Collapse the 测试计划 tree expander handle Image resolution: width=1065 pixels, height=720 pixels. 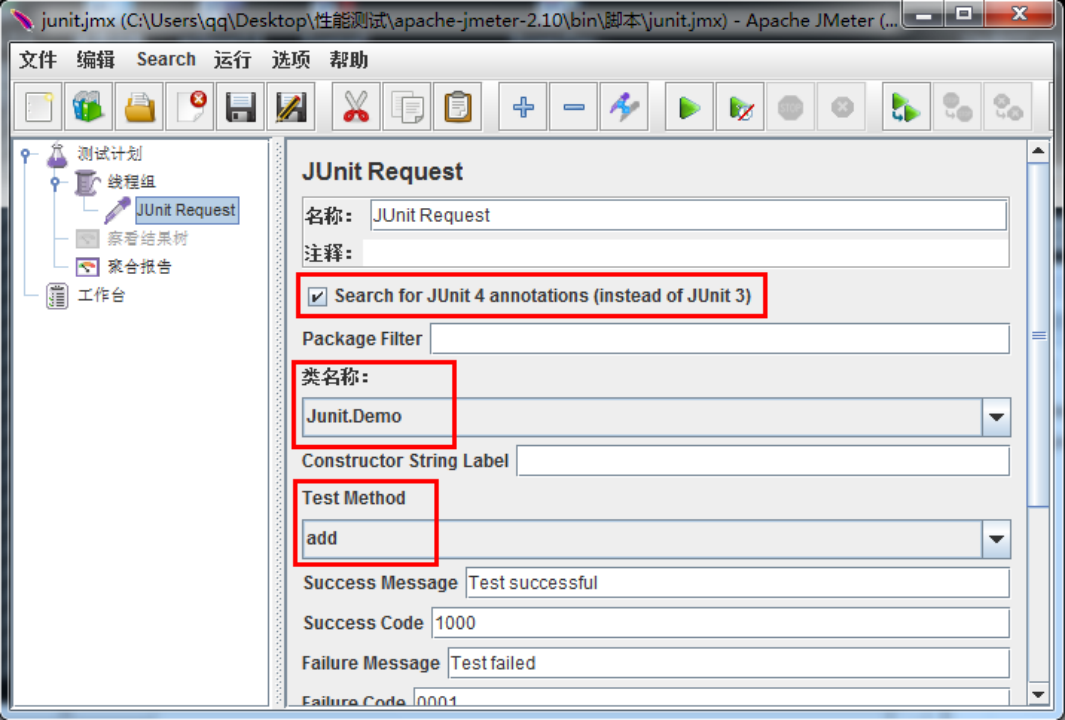[26, 154]
